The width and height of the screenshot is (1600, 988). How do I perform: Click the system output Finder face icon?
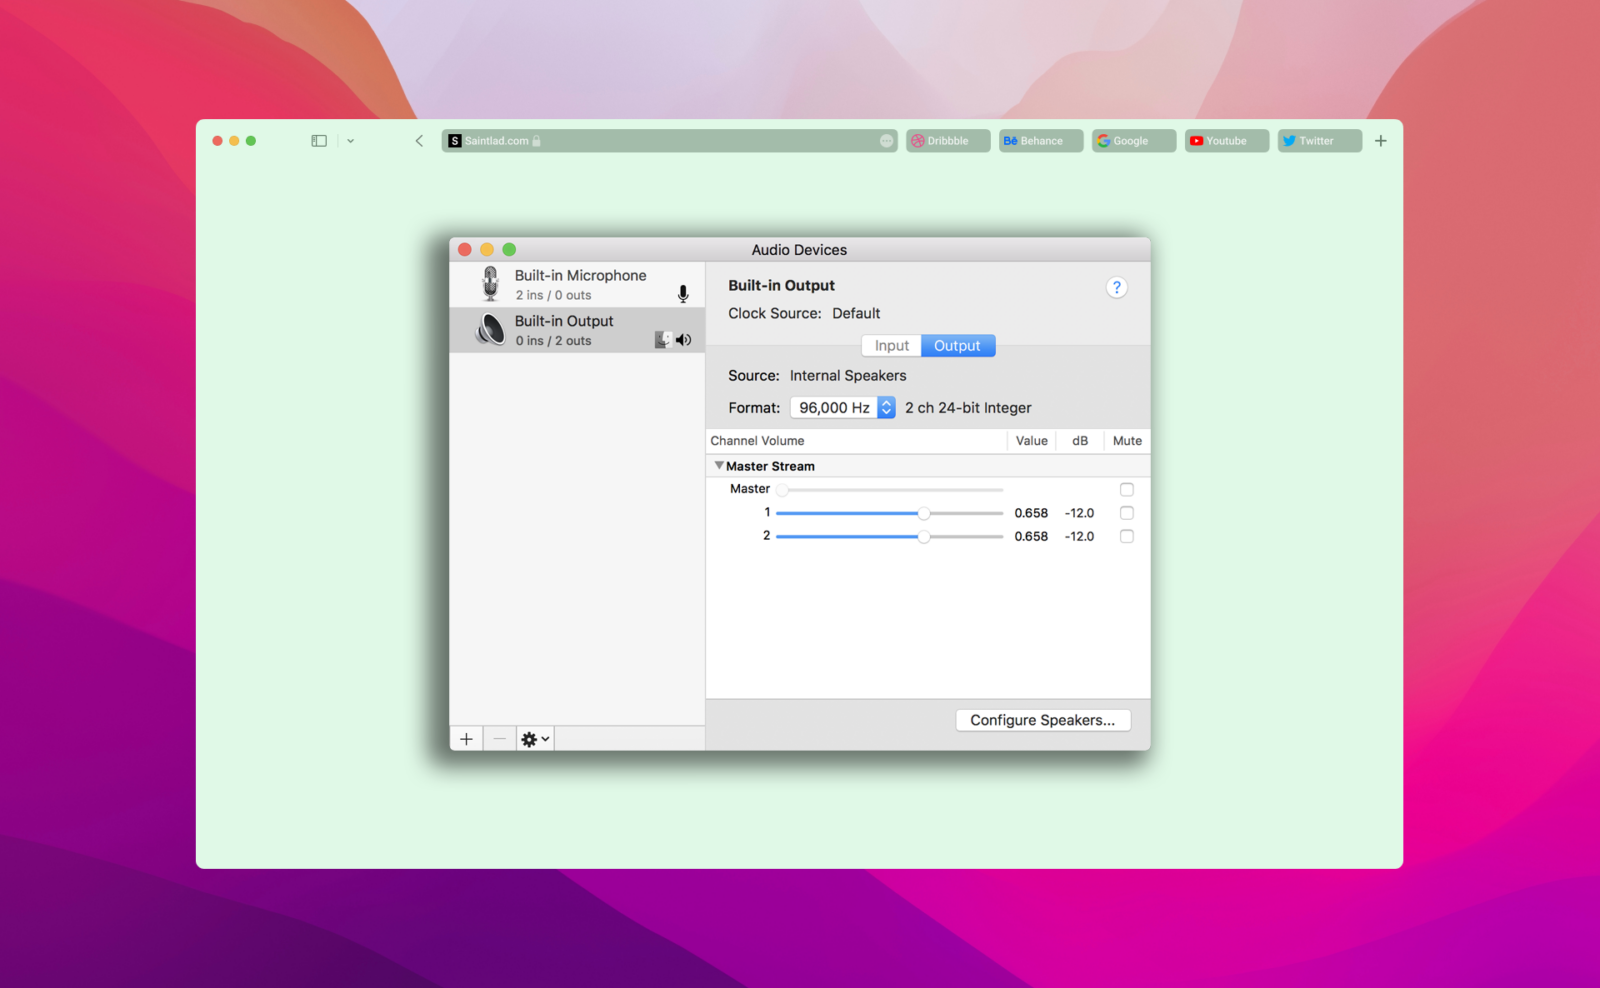[661, 339]
